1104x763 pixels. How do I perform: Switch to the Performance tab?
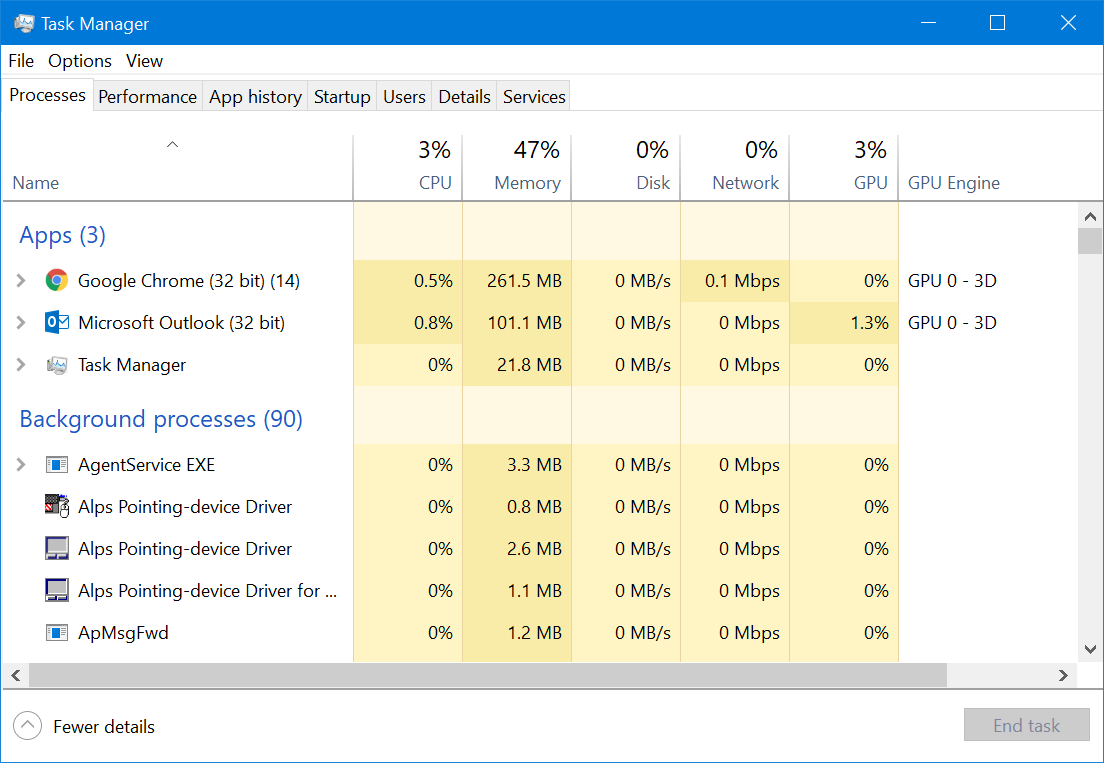pos(147,97)
